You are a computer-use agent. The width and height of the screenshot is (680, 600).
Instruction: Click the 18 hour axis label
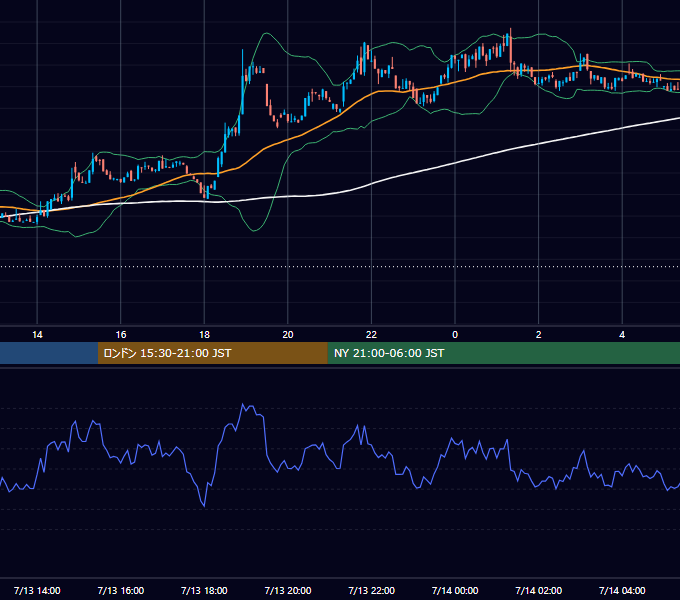[x=204, y=335]
